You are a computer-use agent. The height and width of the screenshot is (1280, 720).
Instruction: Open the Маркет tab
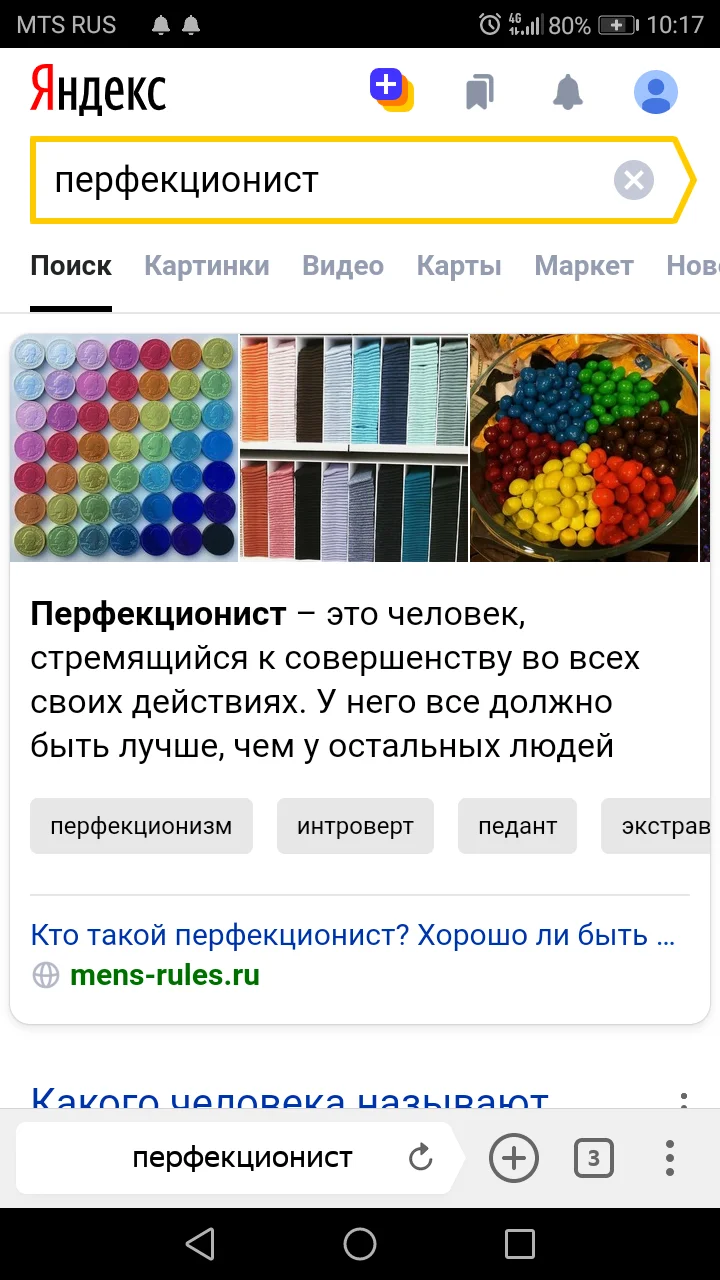[x=584, y=265]
